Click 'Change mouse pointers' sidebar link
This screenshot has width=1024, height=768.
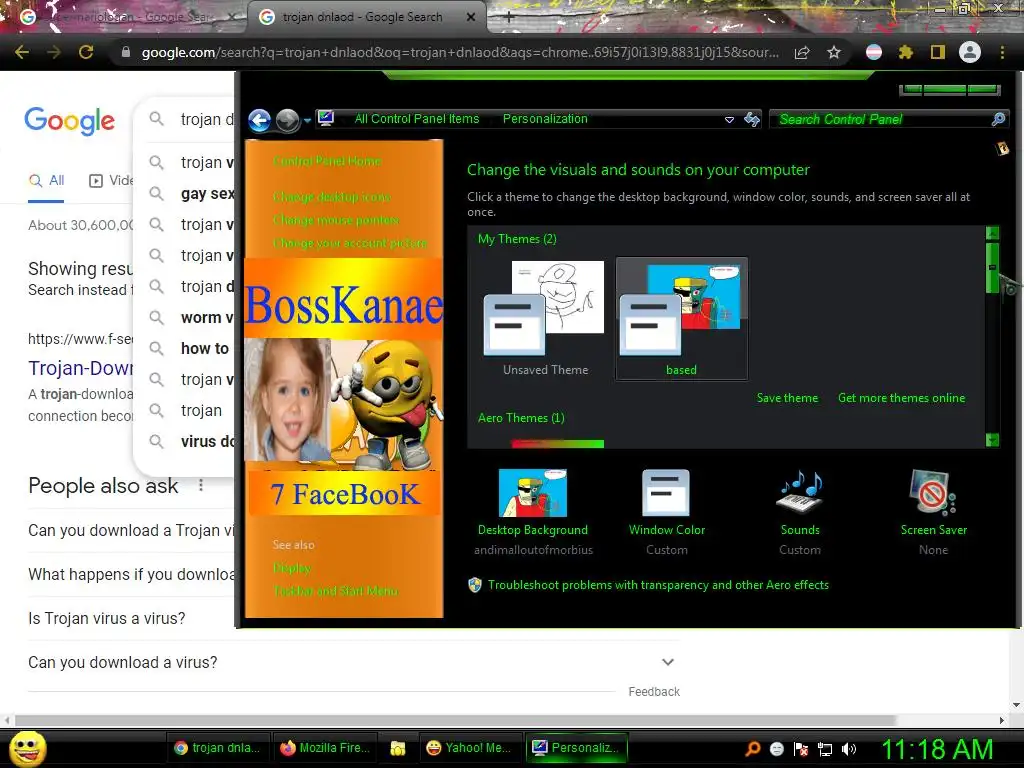point(336,220)
